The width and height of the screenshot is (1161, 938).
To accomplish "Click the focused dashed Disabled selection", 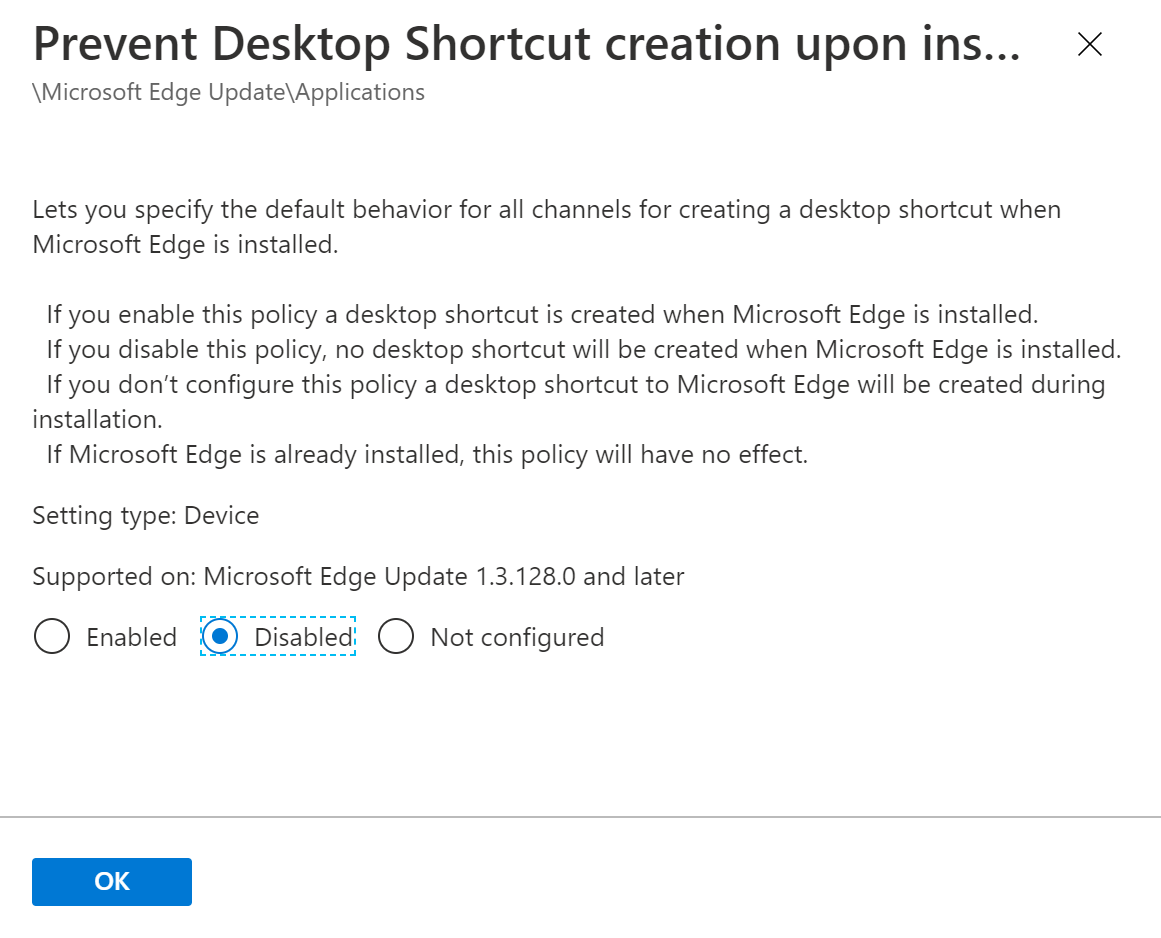I will pos(277,637).
